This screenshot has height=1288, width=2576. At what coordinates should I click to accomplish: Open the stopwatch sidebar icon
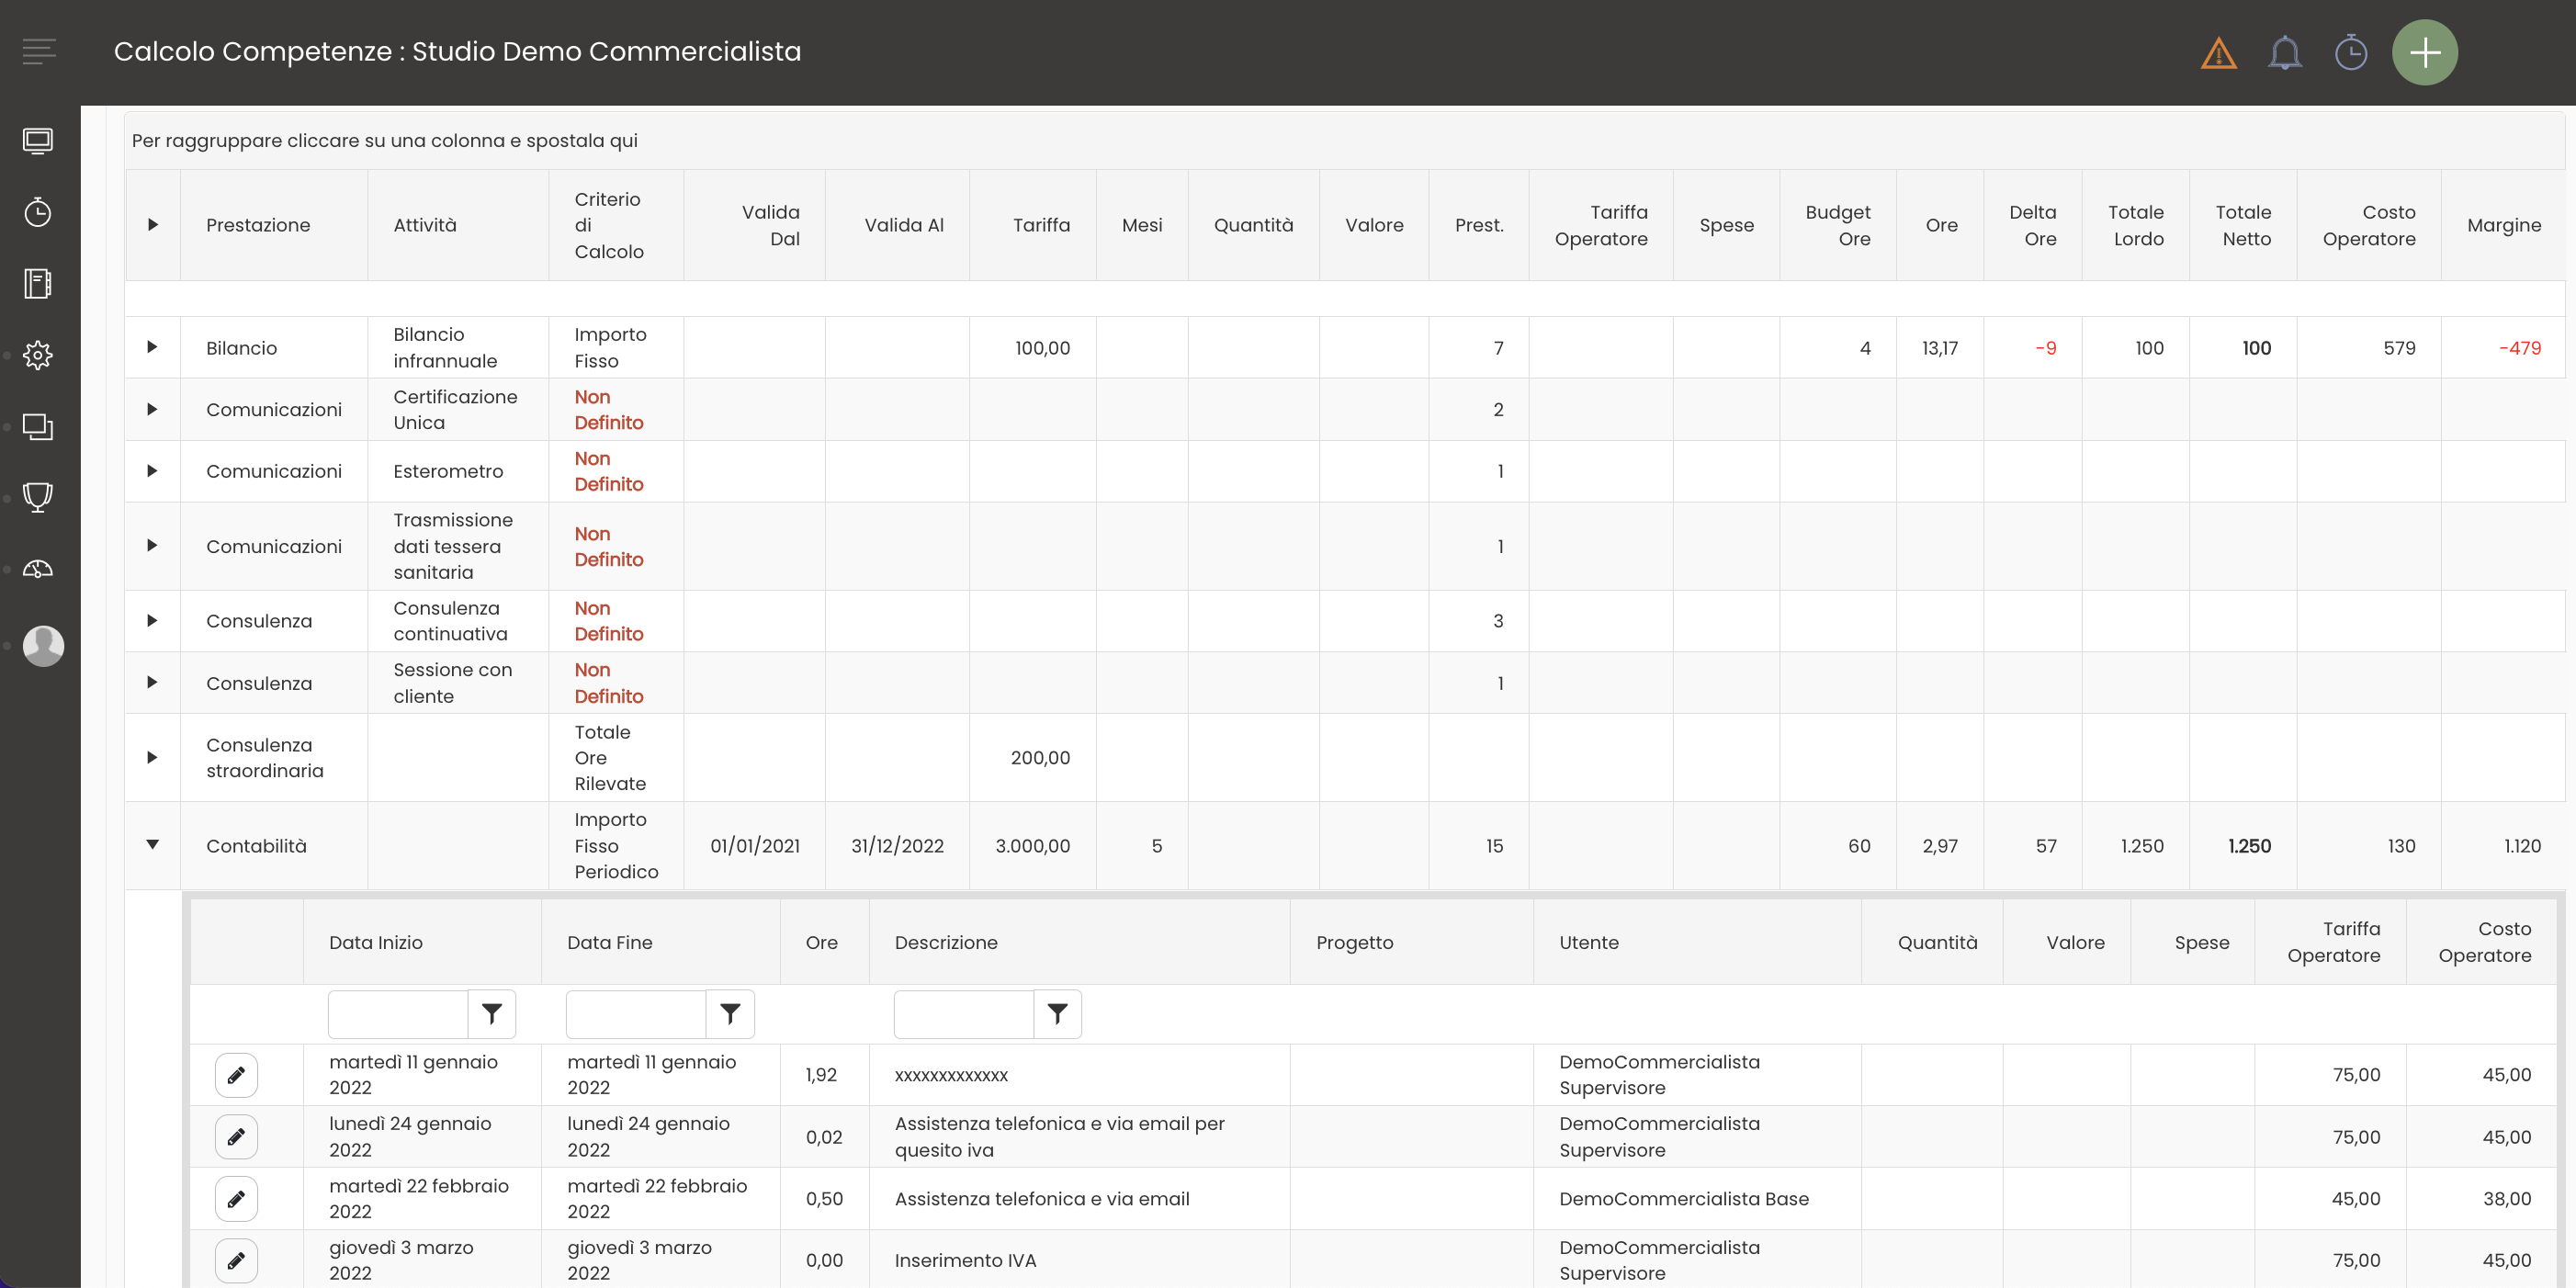[x=38, y=212]
